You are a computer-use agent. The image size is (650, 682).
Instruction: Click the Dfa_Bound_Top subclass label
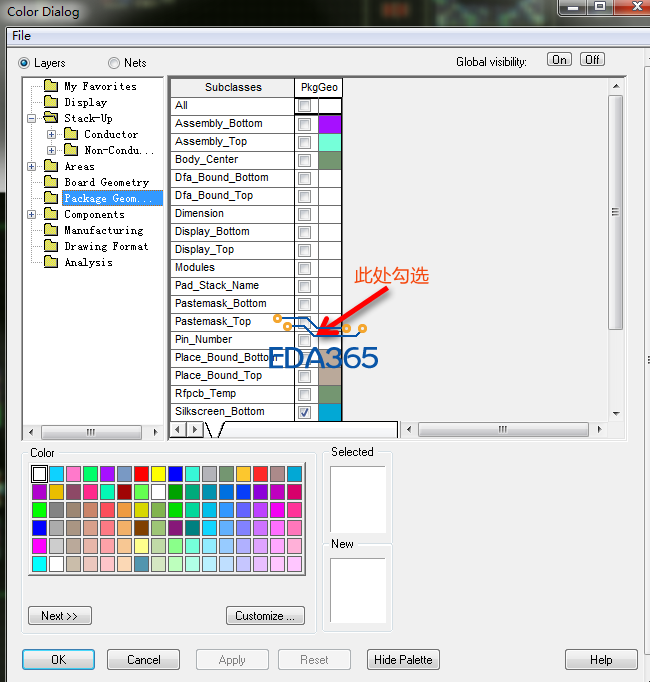click(214, 196)
